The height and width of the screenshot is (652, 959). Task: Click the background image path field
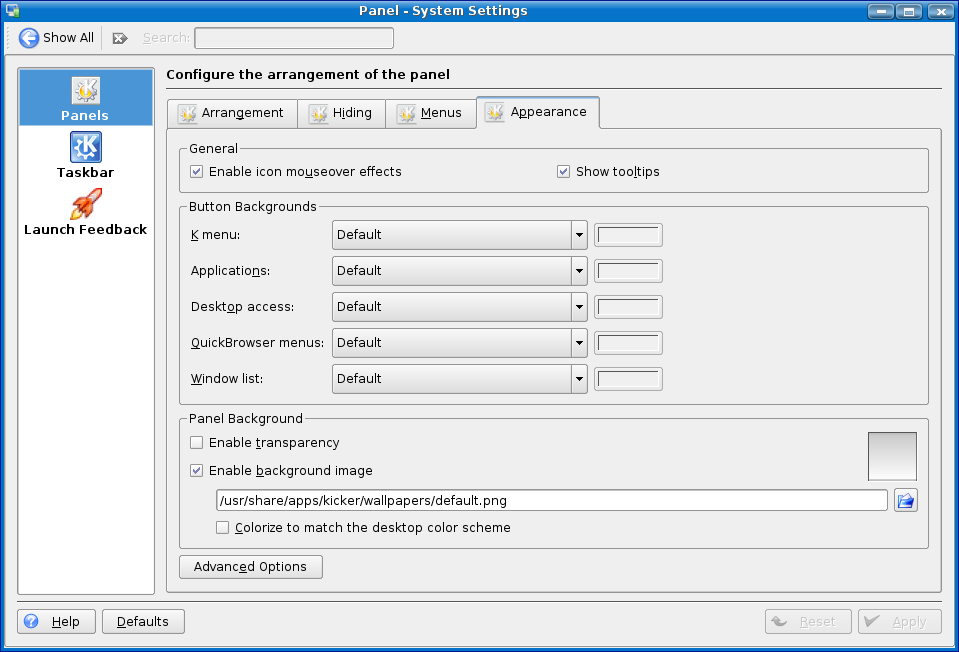click(x=551, y=500)
